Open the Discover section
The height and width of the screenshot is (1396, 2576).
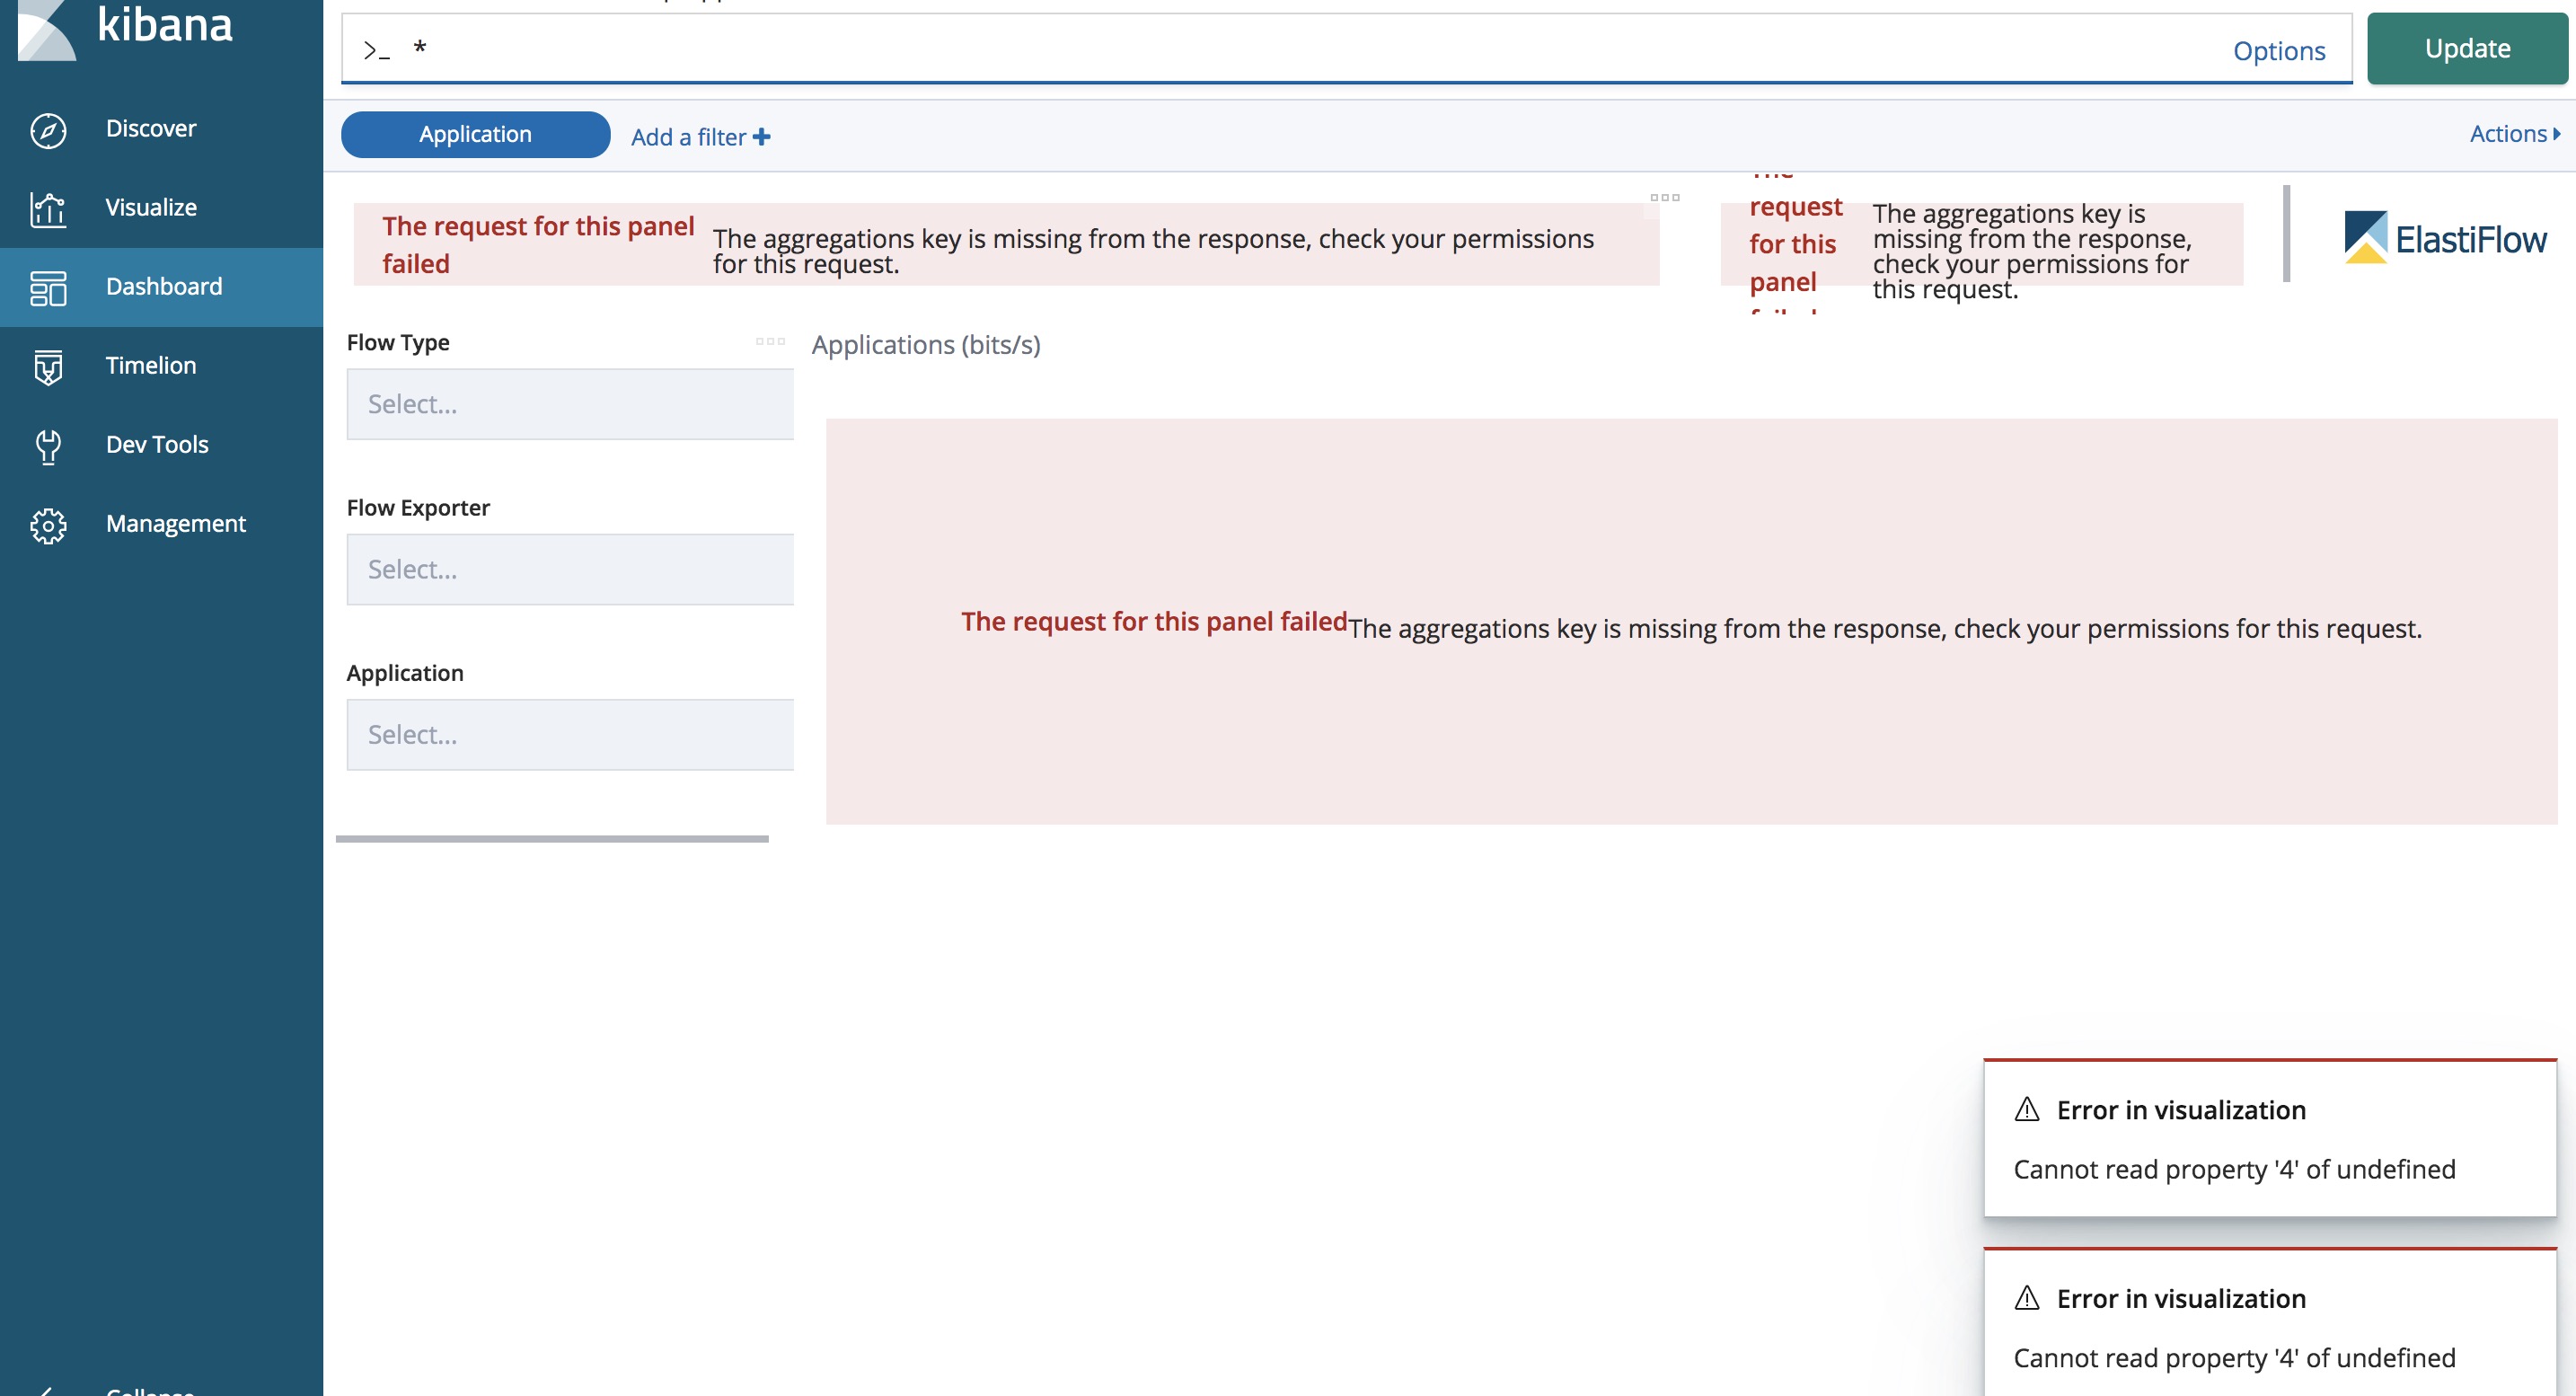150,128
